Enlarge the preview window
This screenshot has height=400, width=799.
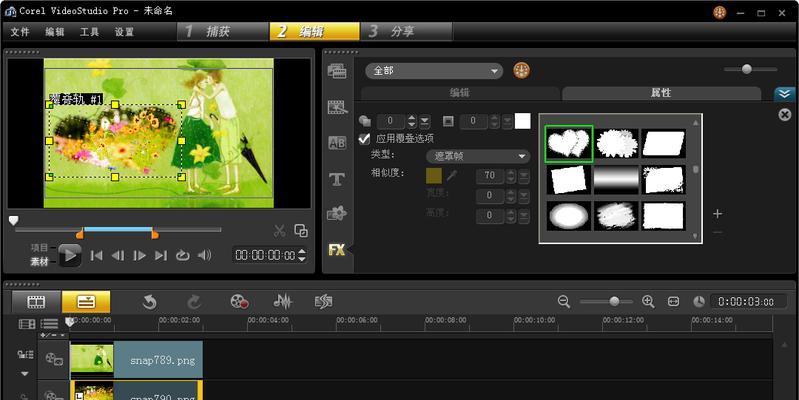point(301,231)
